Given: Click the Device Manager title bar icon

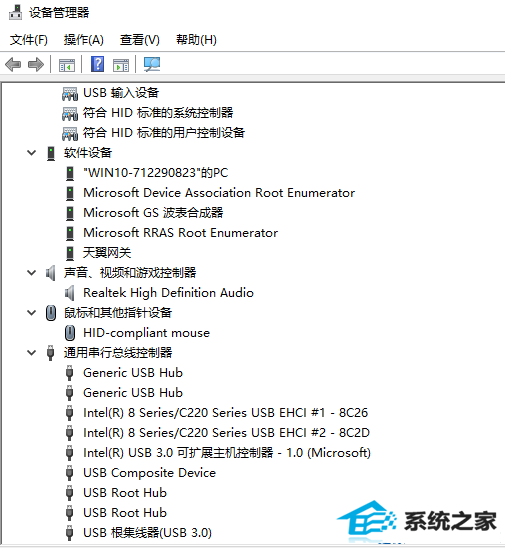Looking at the screenshot, I should 15,13.
